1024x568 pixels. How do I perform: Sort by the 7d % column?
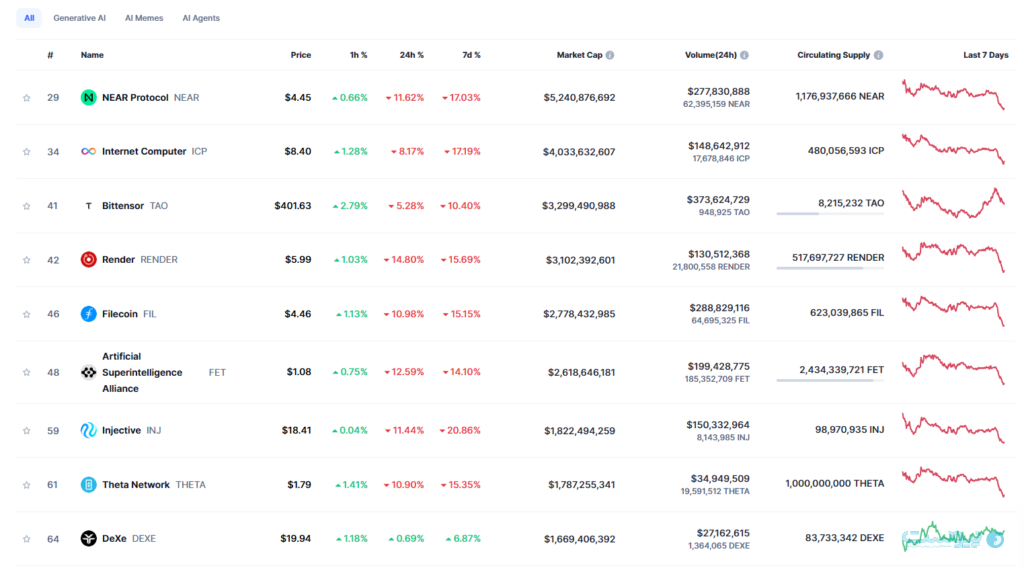click(471, 55)
